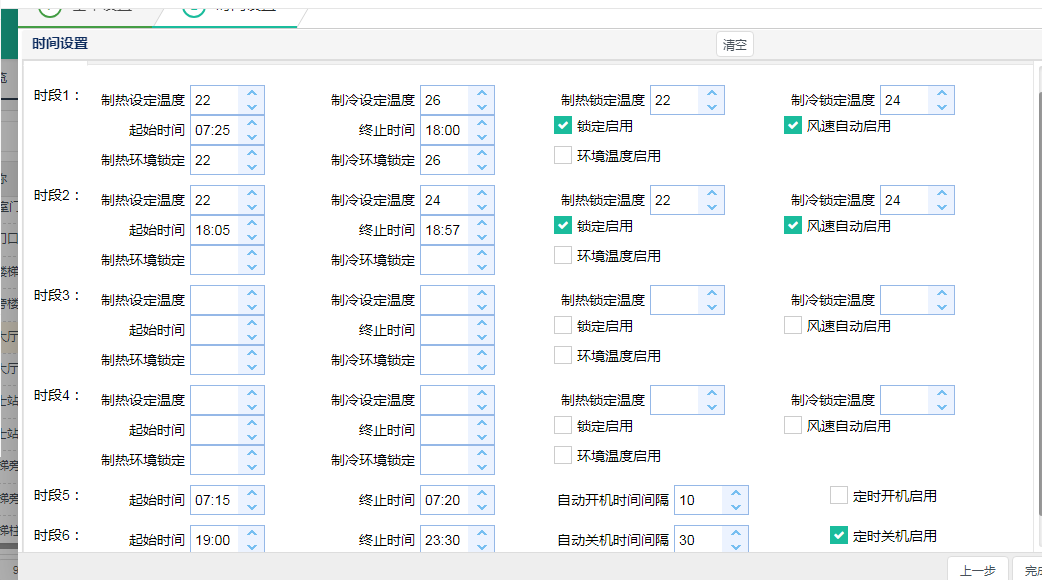
Task: Decrease 时段1 制冷锁定温度 with down arrow
Action: pos(942,107)
